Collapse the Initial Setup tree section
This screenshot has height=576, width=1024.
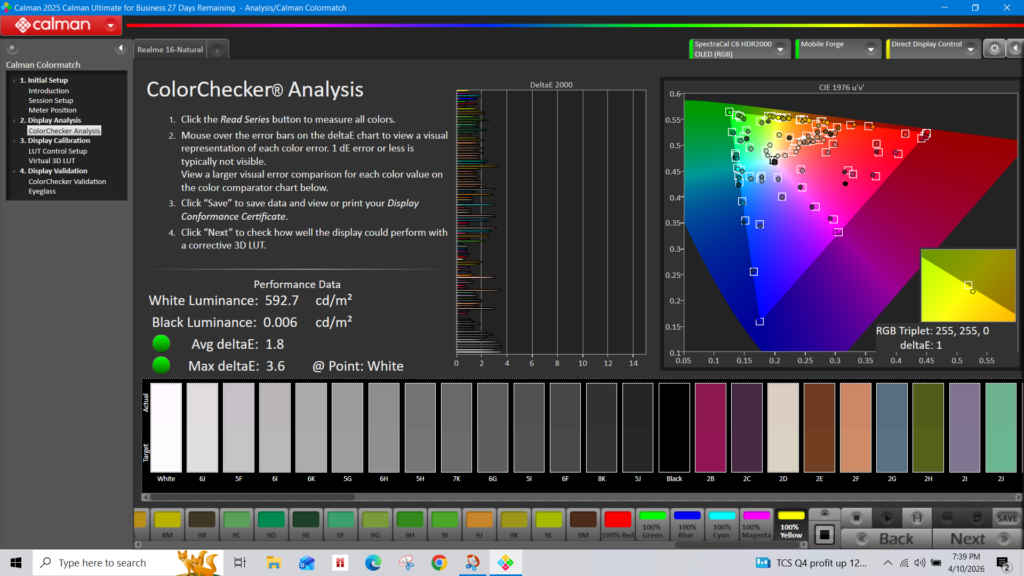[x=13, y=80]
